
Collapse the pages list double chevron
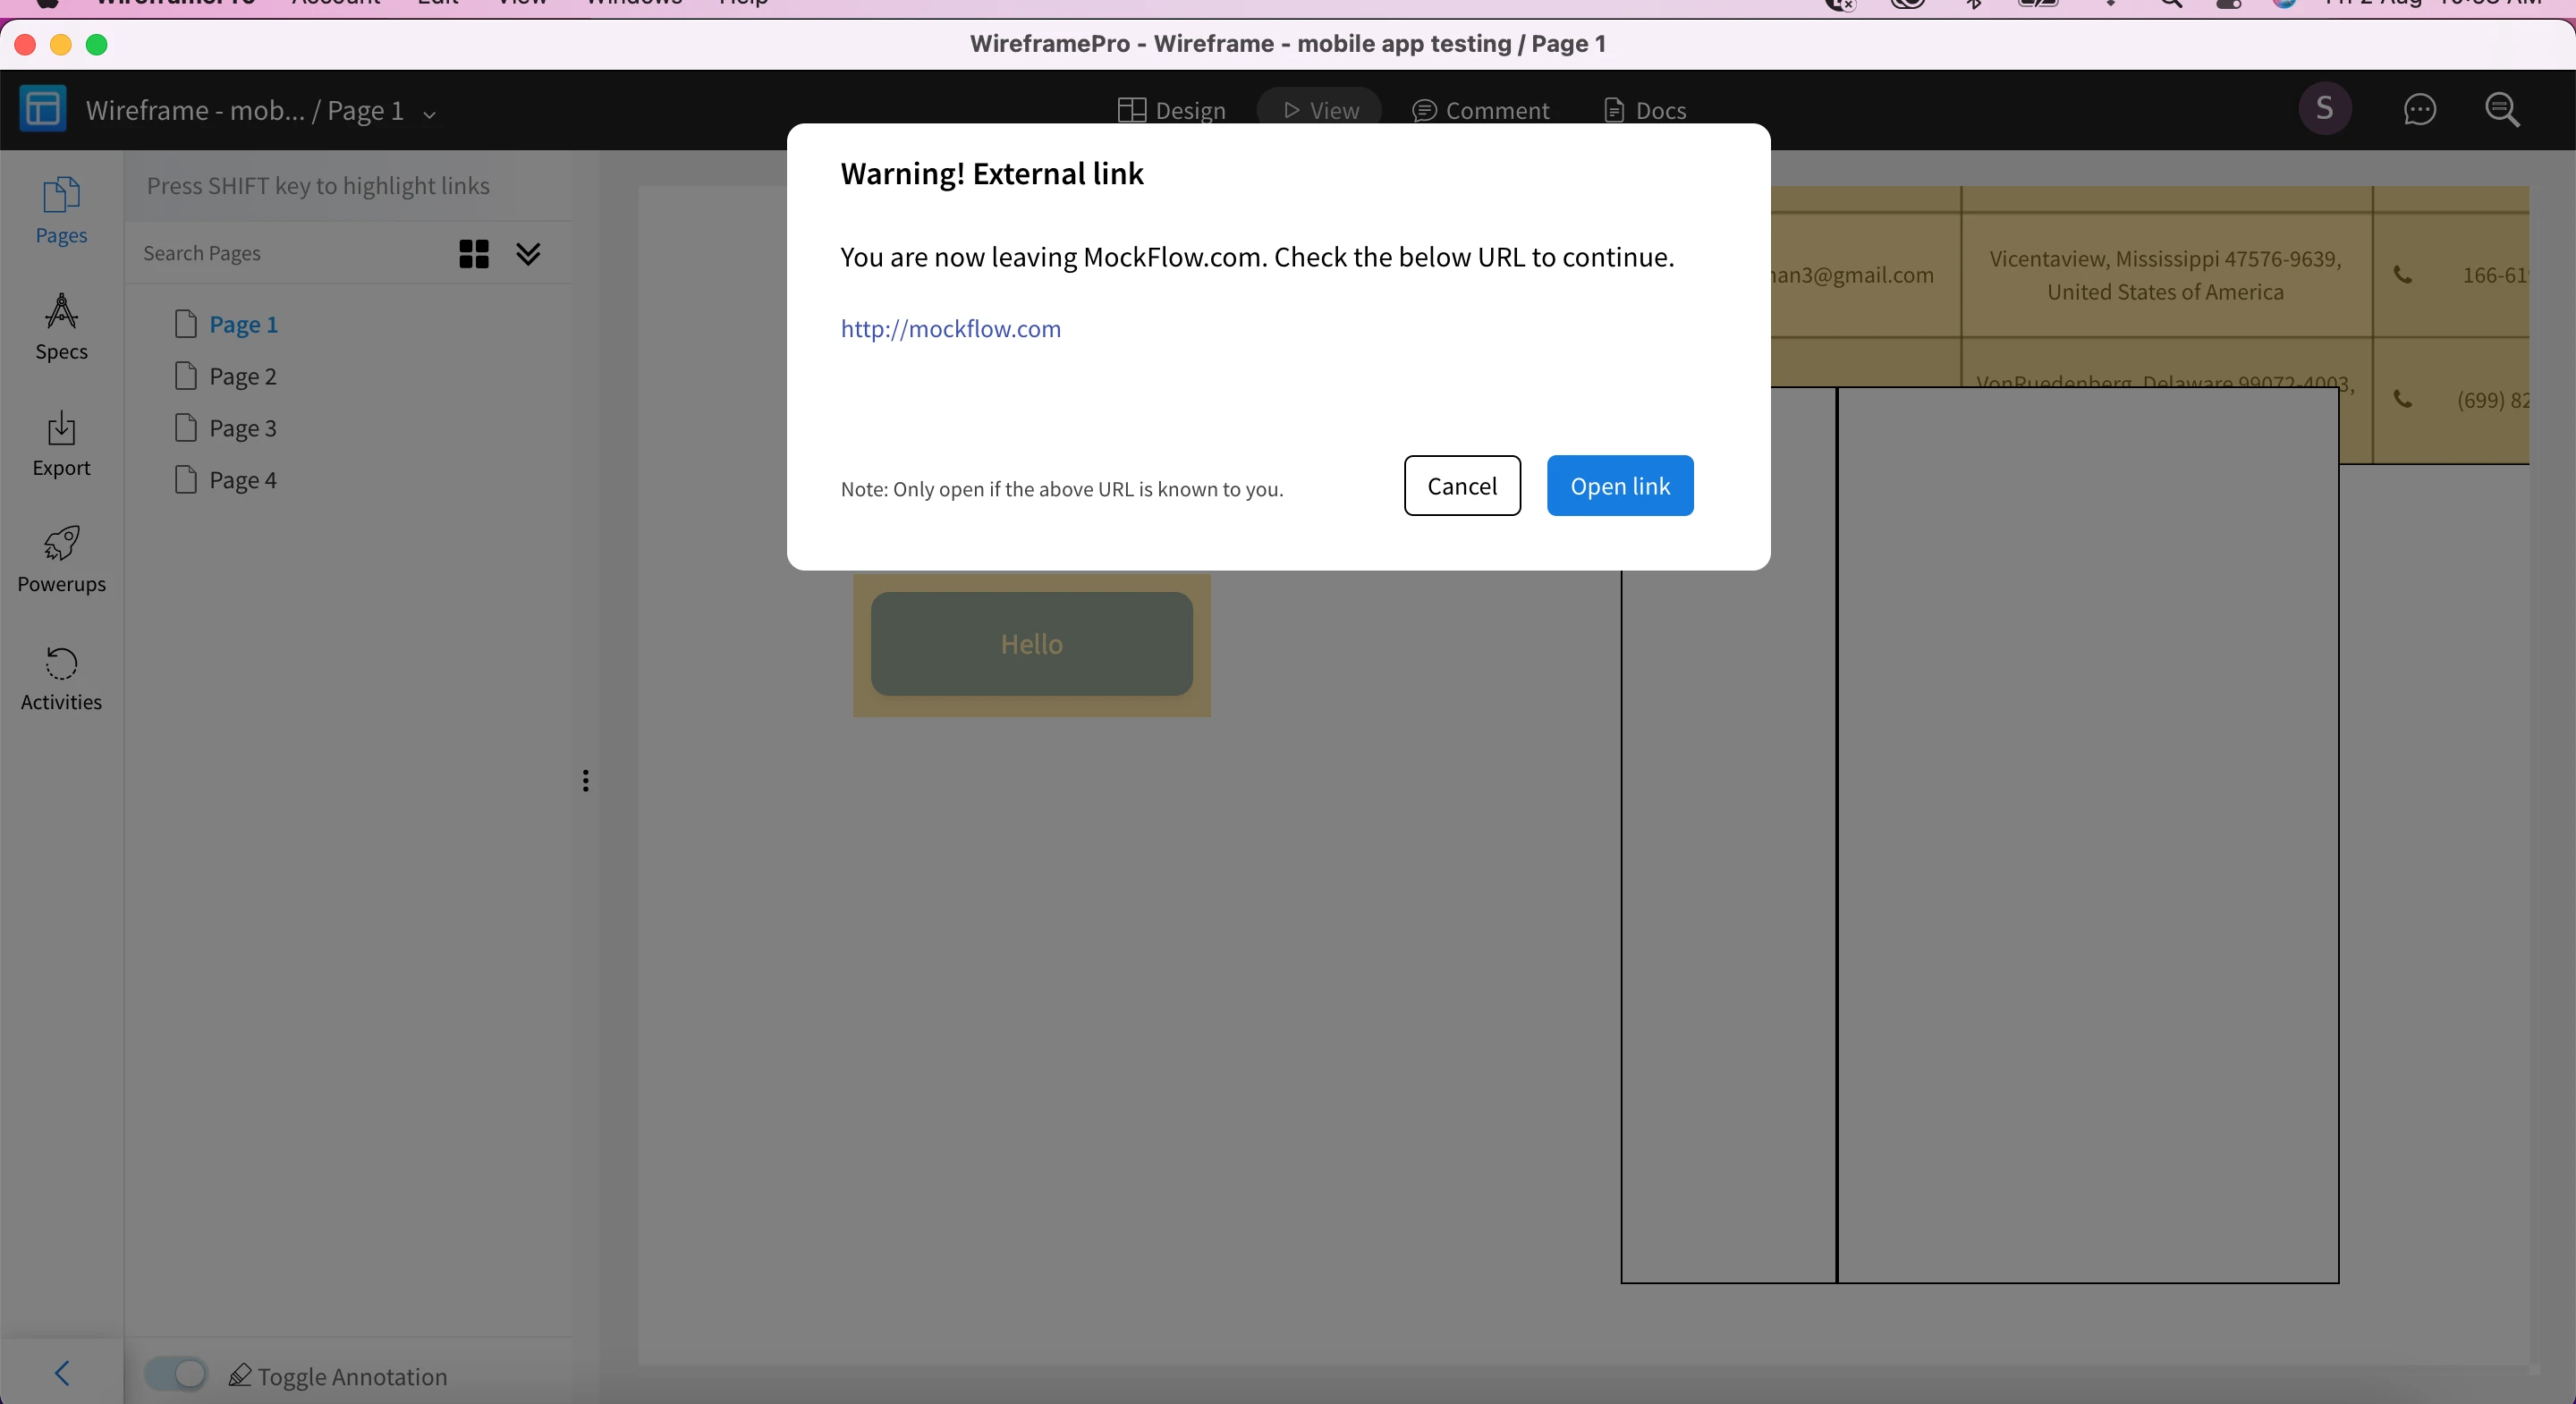(x=528, y=254)
